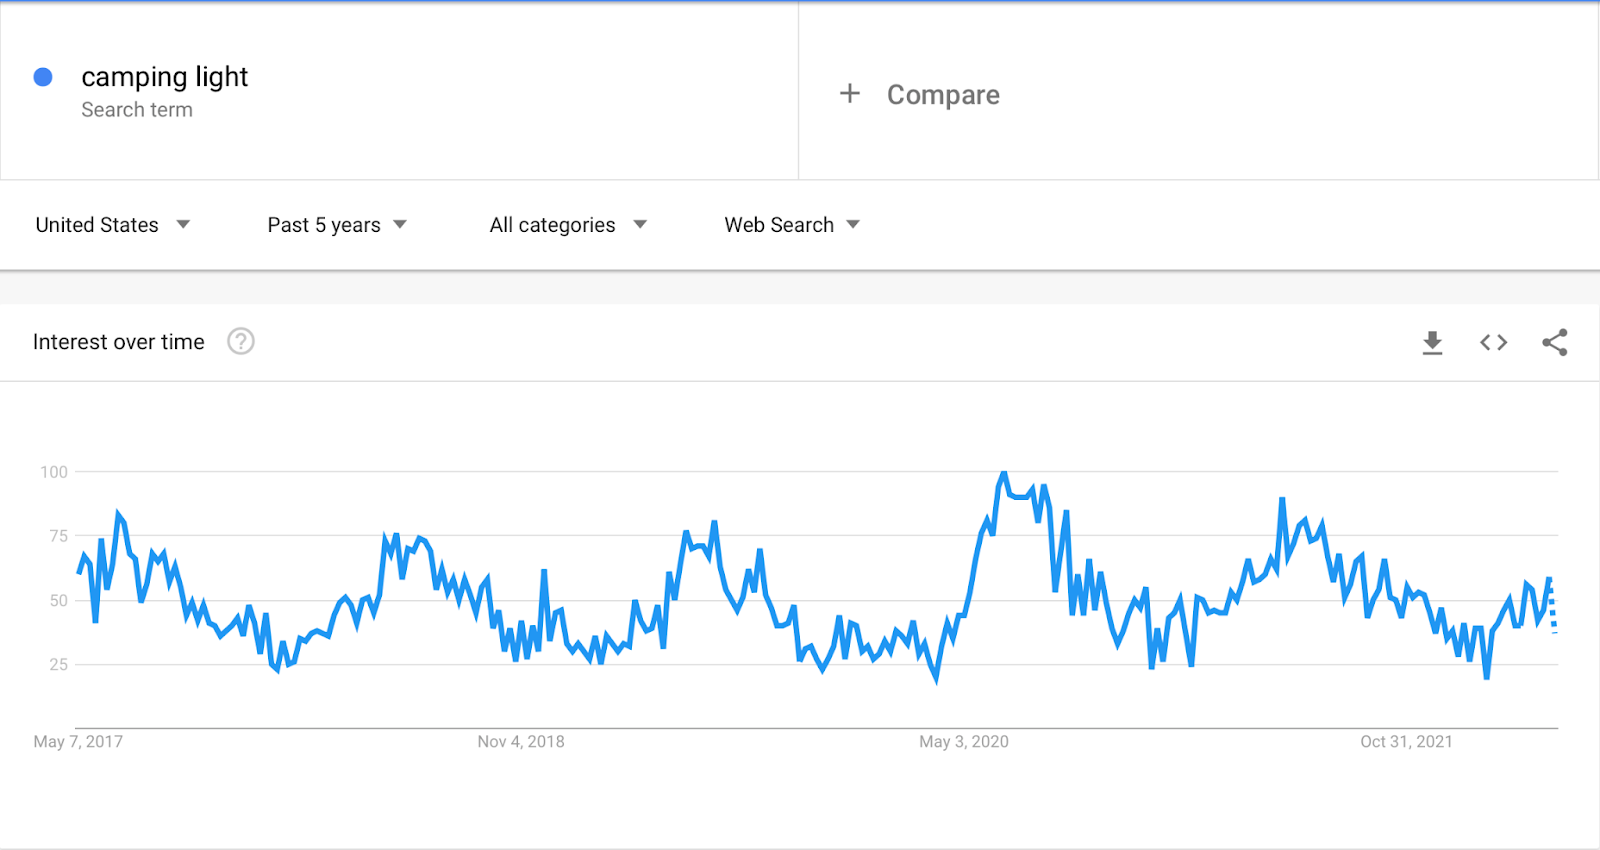Open the Interest over time help icon
The height and width of the screenshot is (850, 1600).
click(x=241, y=342)
